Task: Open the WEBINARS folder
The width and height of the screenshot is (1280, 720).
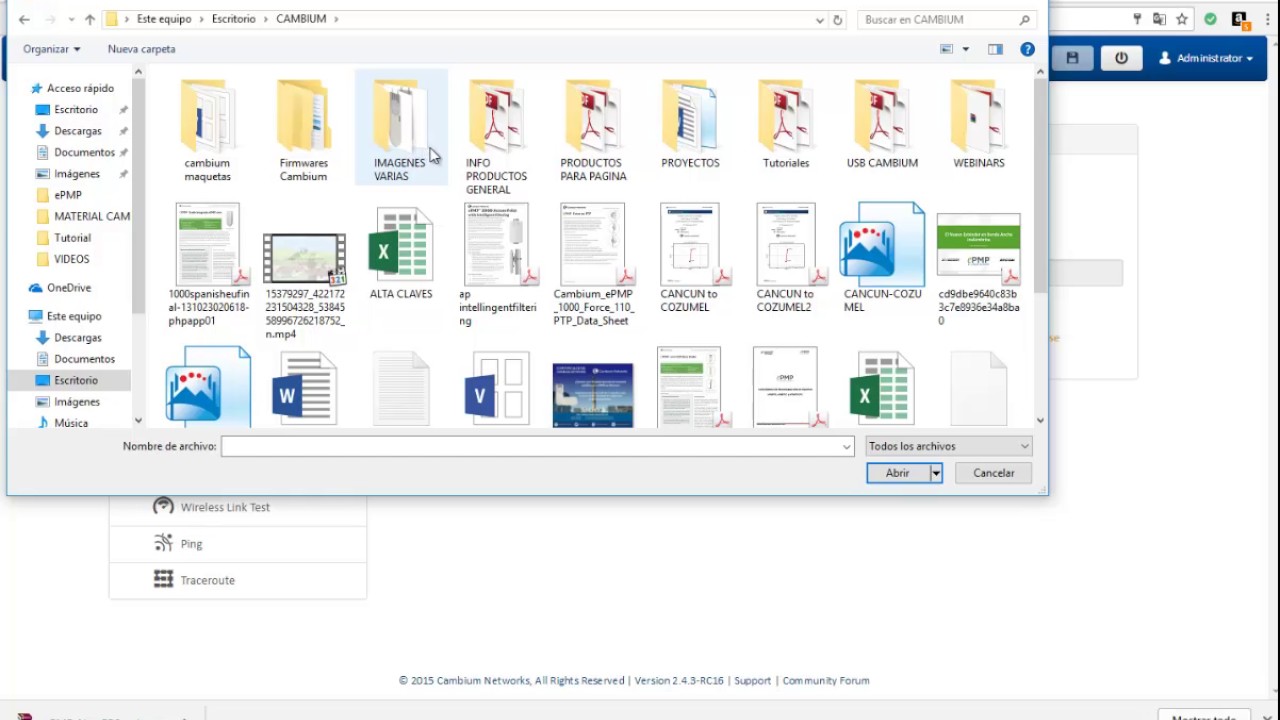Action: coord(978,123)
